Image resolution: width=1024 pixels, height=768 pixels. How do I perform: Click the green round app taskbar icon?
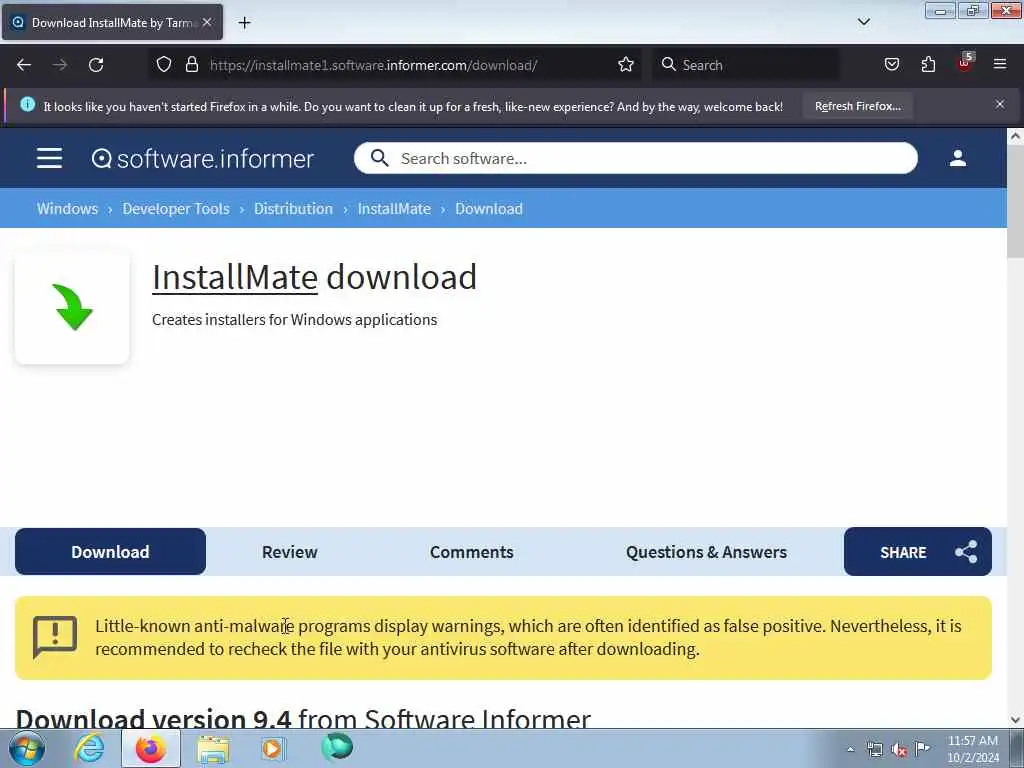pos(337,746)
